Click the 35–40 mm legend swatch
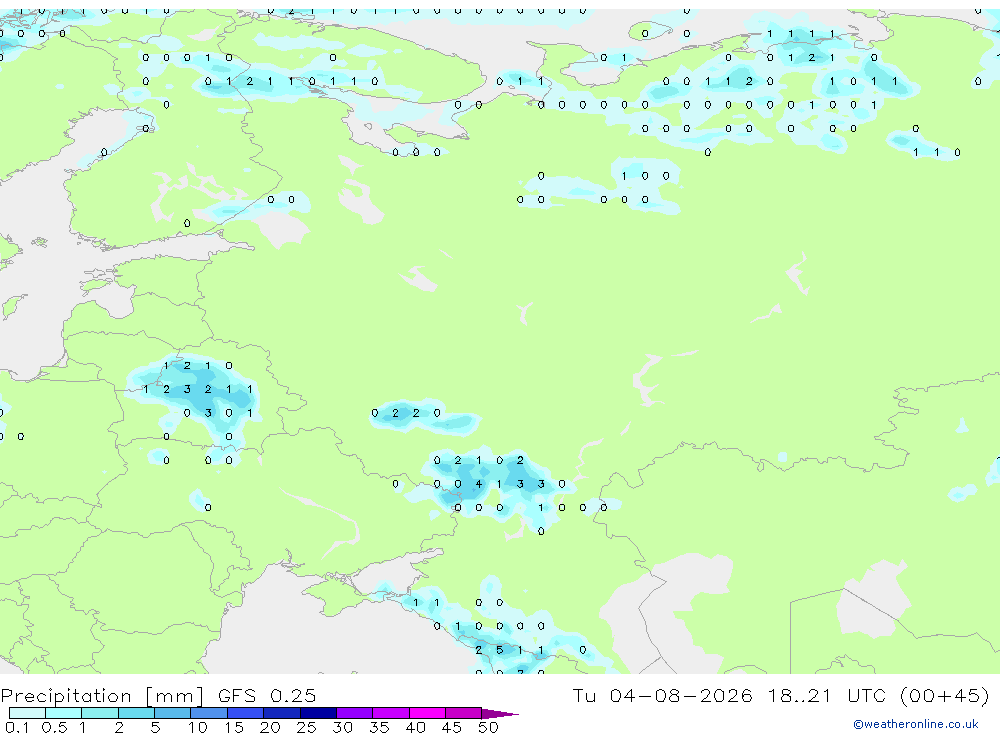The height and width of the screenshot is (733, 1000). tap(391, 713)
